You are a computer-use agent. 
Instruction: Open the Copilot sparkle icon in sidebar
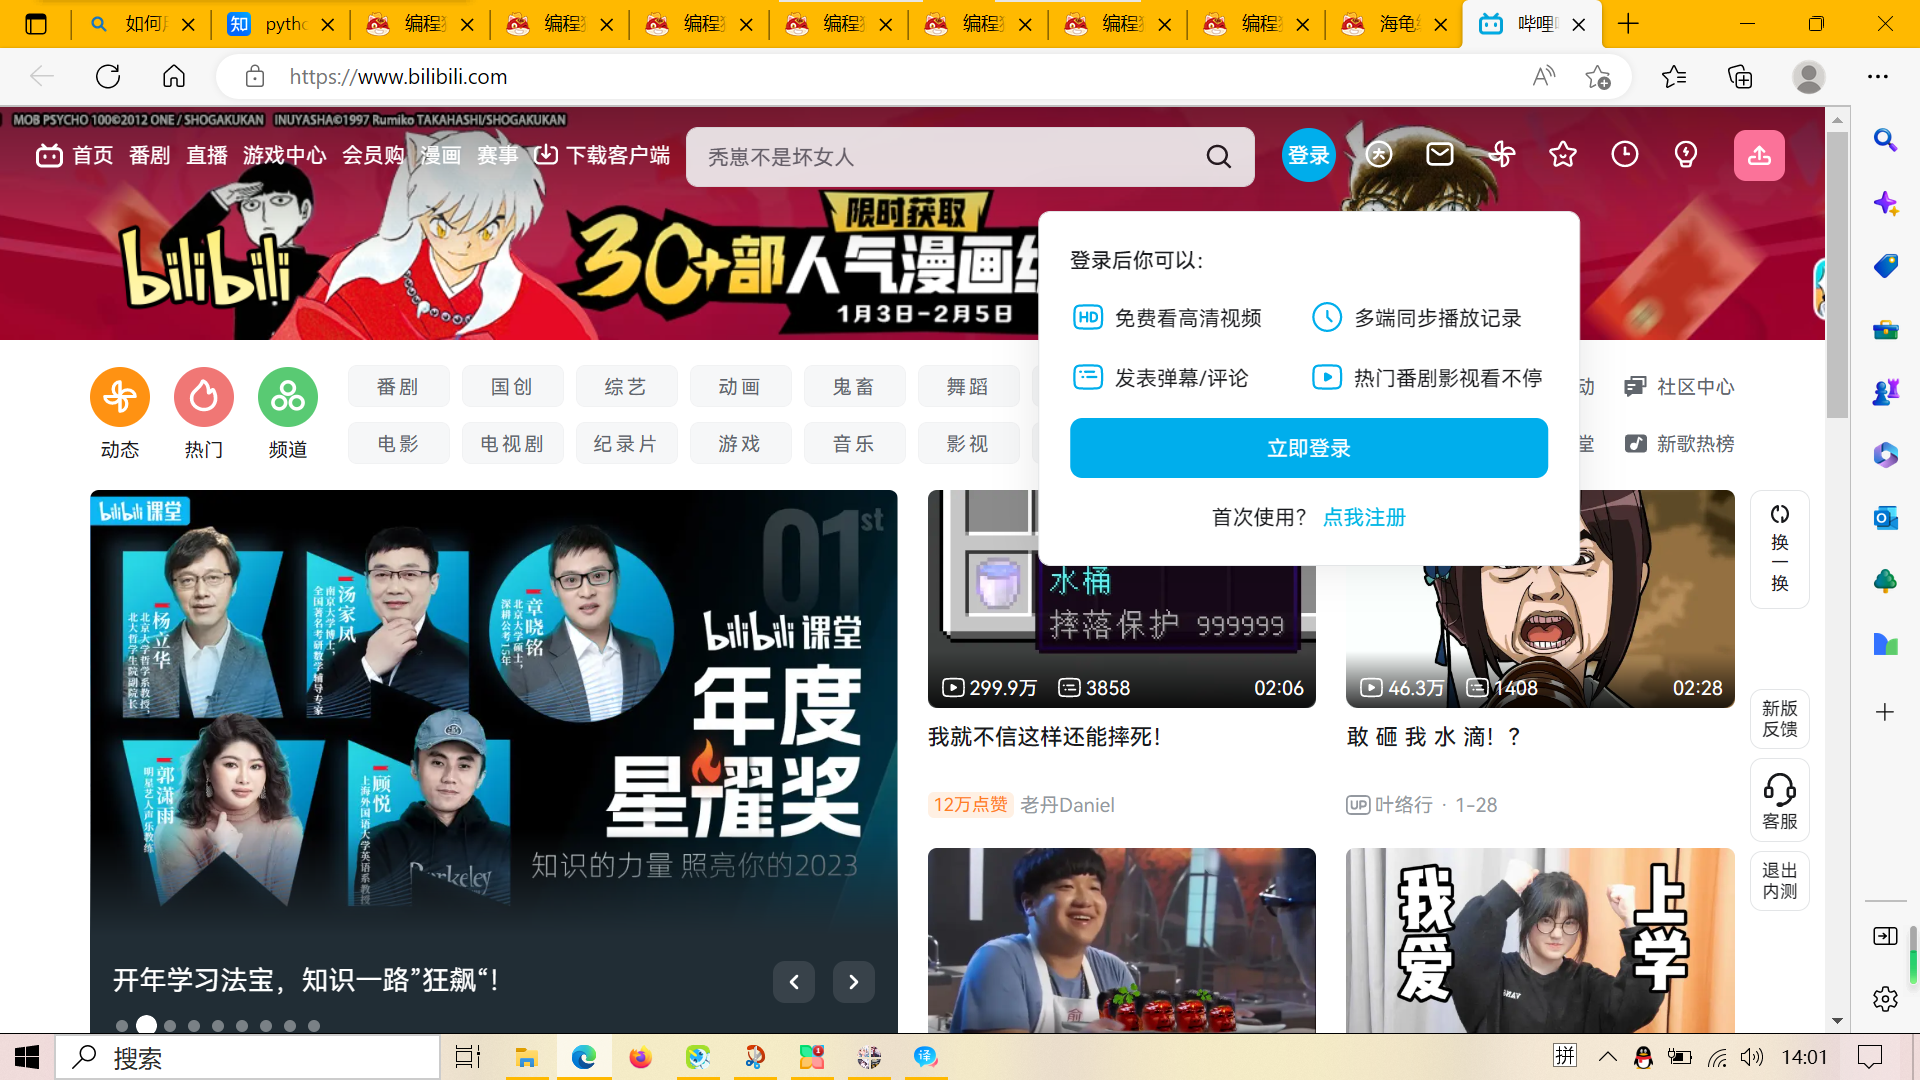(x=1885, y=203)
